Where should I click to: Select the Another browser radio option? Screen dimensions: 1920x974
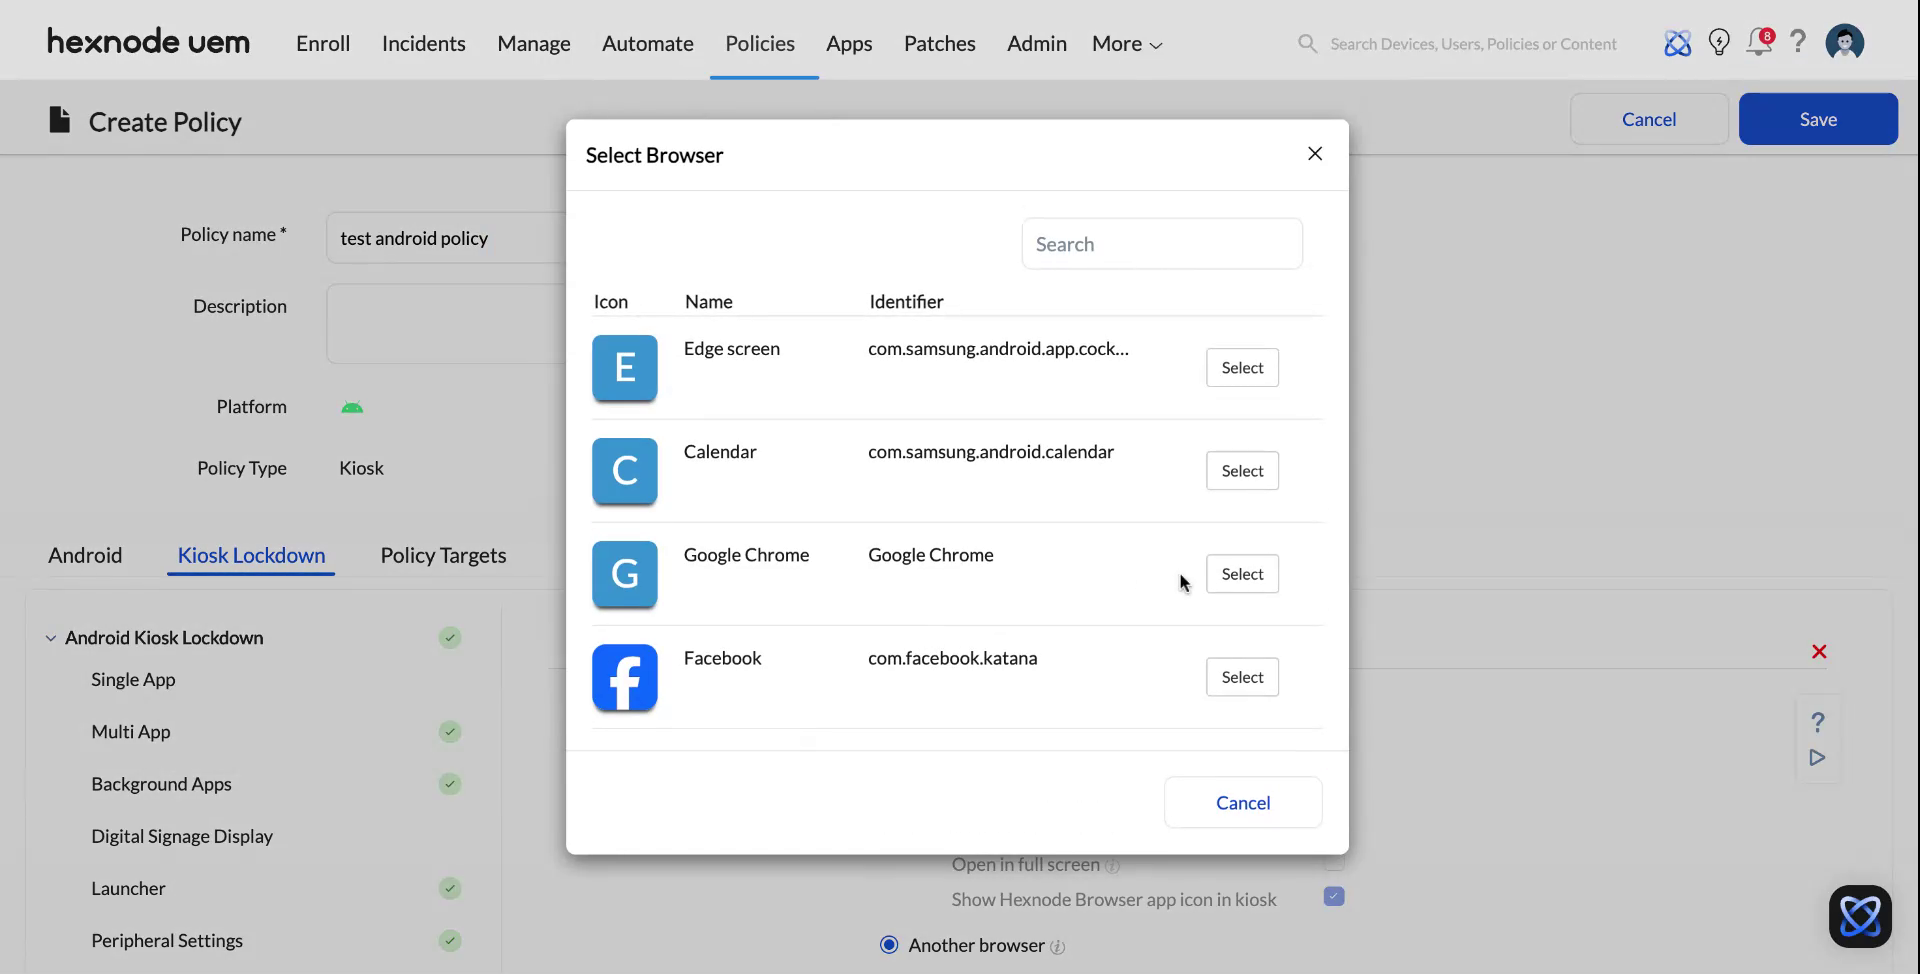(x=888, y=944)
